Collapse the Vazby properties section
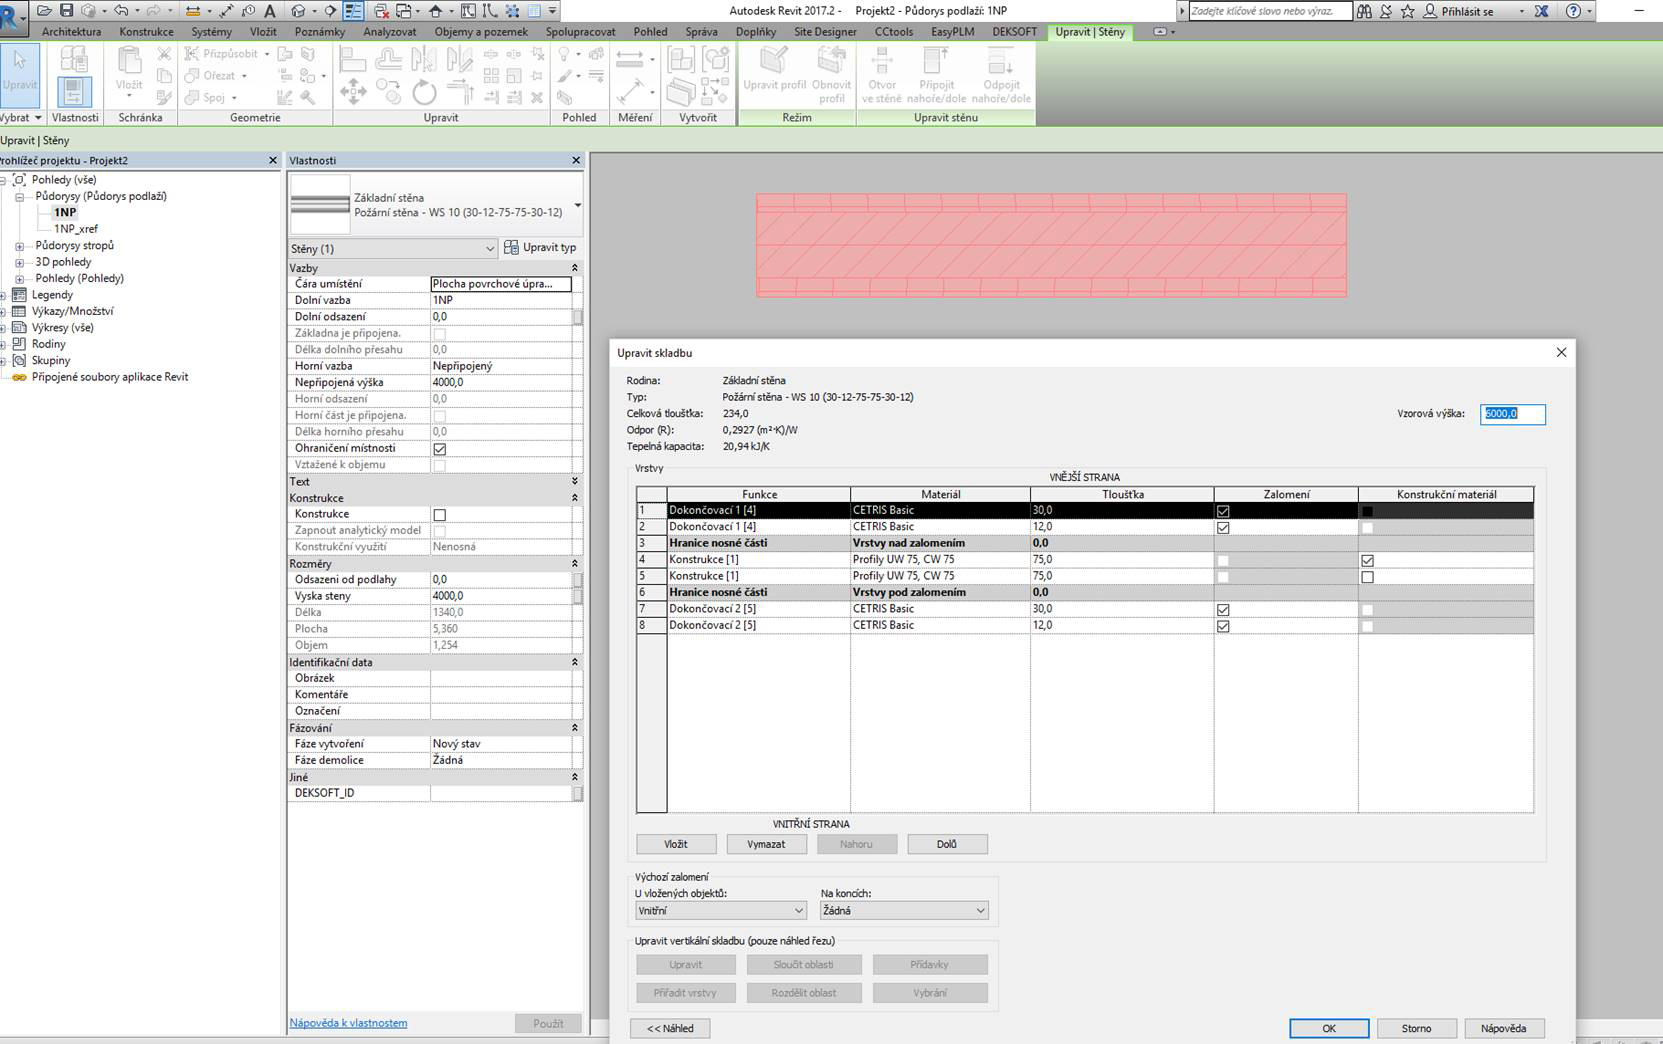Screen dimensions: 1663x1044 [574, 268]
